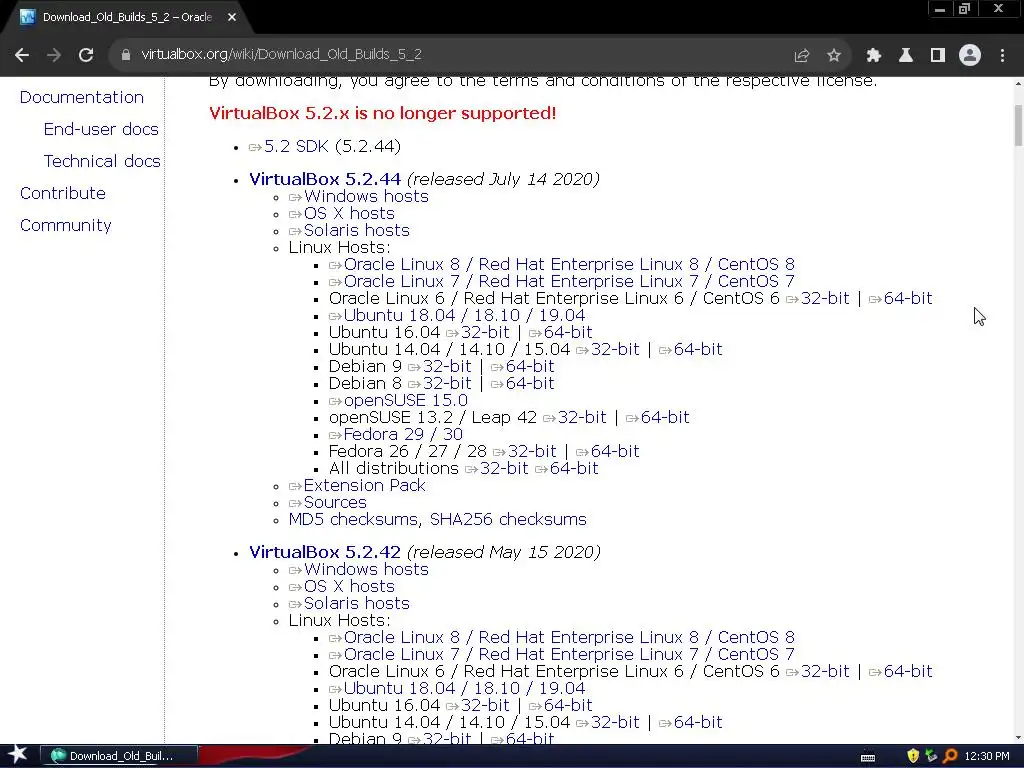Toggle the browser side panel
The height and width of the screenshot is (768, 1024).
point(938,56)
